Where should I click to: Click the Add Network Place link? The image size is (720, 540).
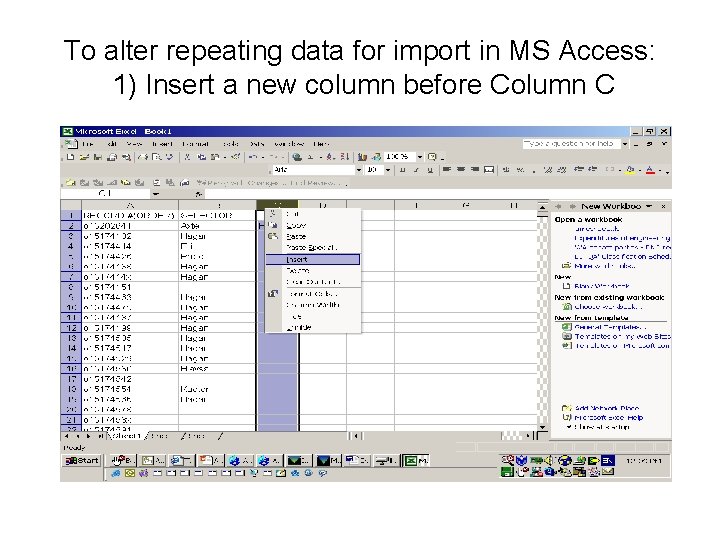tap(607, 408)
